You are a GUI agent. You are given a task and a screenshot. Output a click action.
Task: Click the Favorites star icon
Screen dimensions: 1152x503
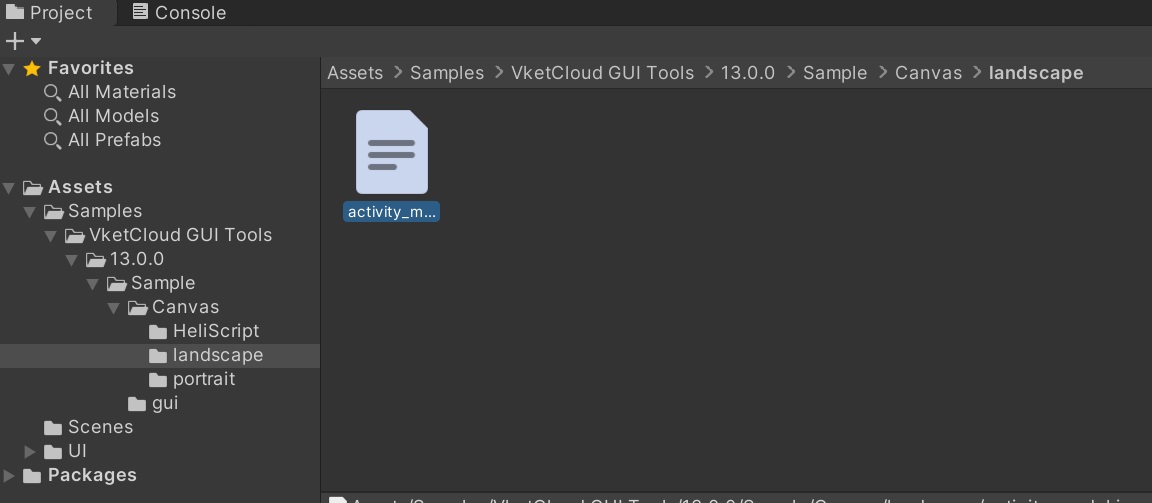[x=32, y=68]
